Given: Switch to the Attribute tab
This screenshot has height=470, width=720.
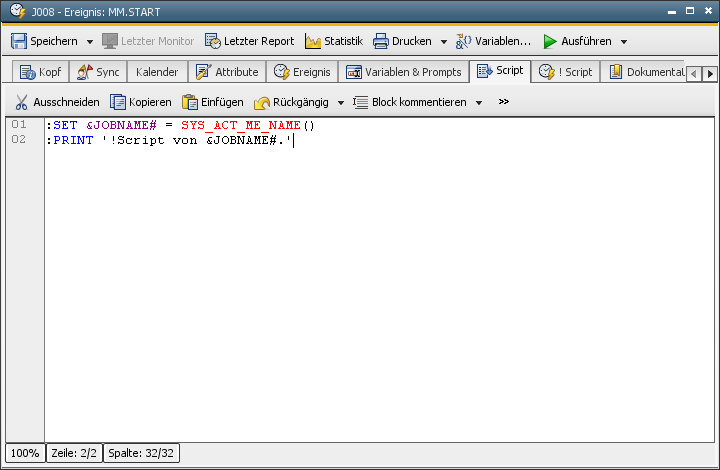Looking at the screenshot, I should coord(227,72).
